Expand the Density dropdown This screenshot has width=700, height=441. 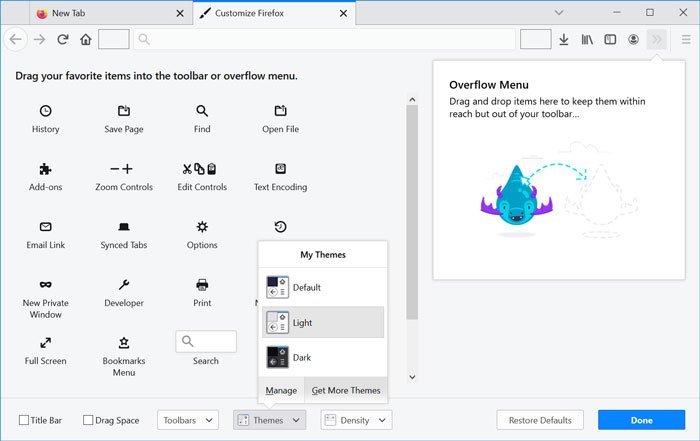coord(356,420)
